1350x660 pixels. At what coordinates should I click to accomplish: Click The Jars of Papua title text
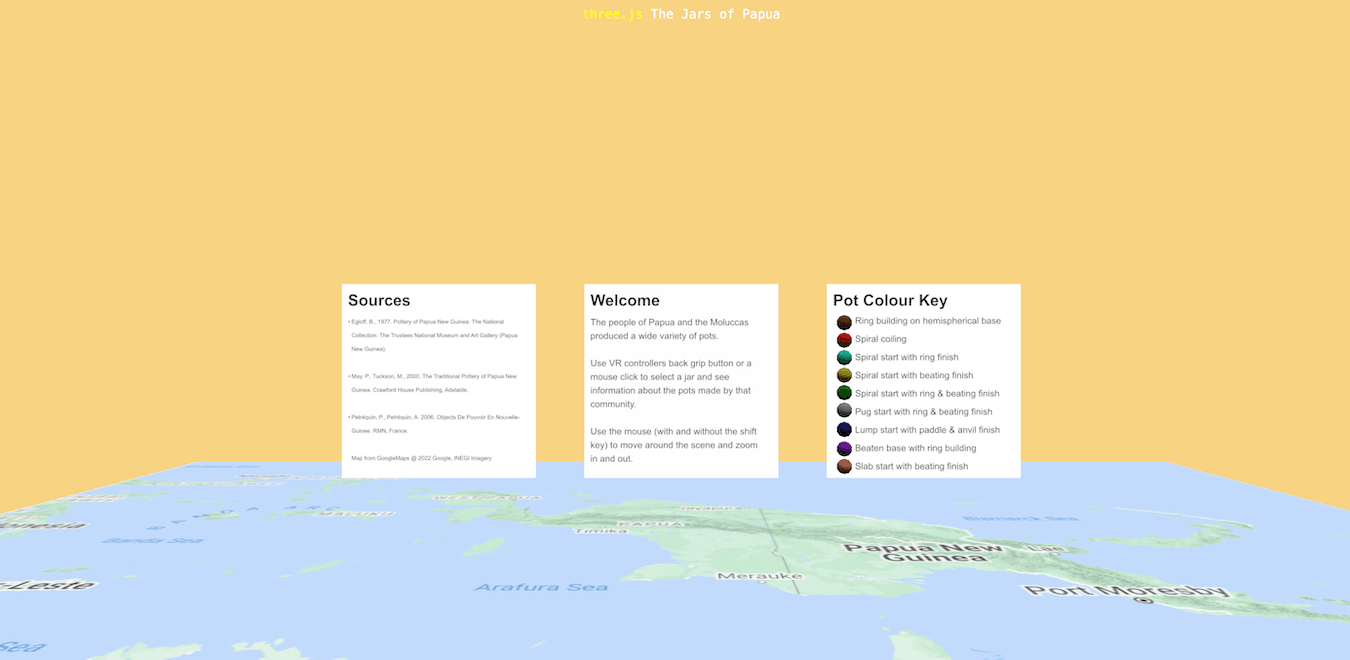(715, 14)
